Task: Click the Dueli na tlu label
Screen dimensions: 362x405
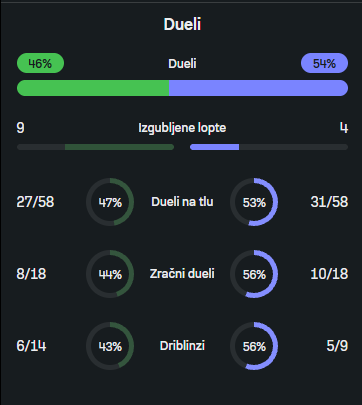Action: click(182, 202)
